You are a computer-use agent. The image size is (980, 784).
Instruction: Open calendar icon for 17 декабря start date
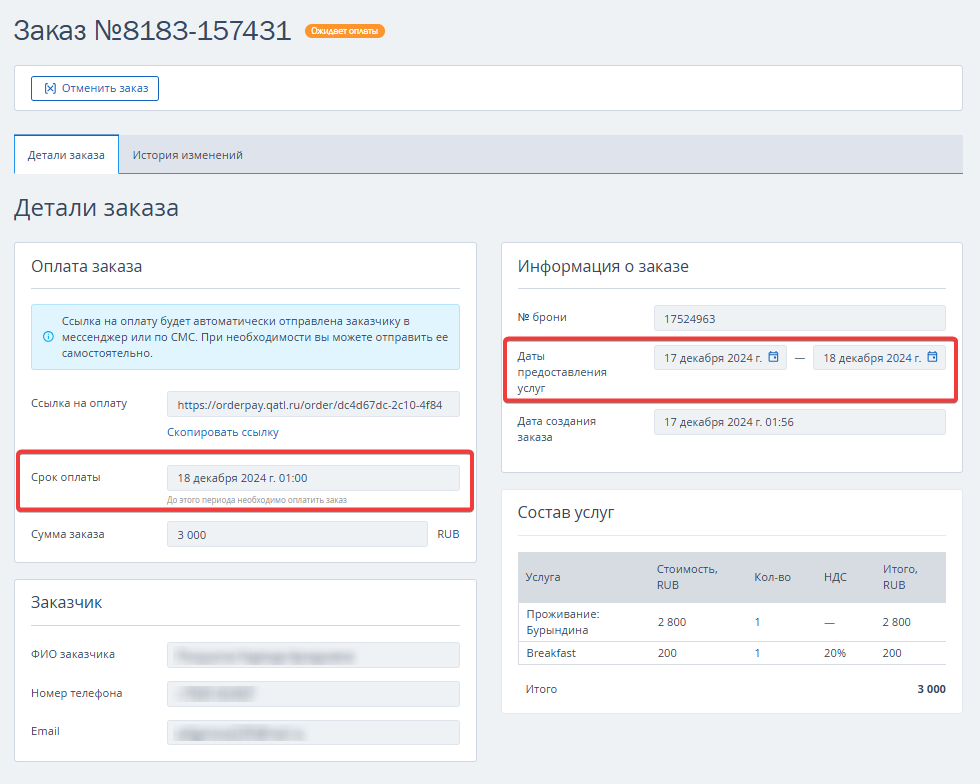coord(773,357)
